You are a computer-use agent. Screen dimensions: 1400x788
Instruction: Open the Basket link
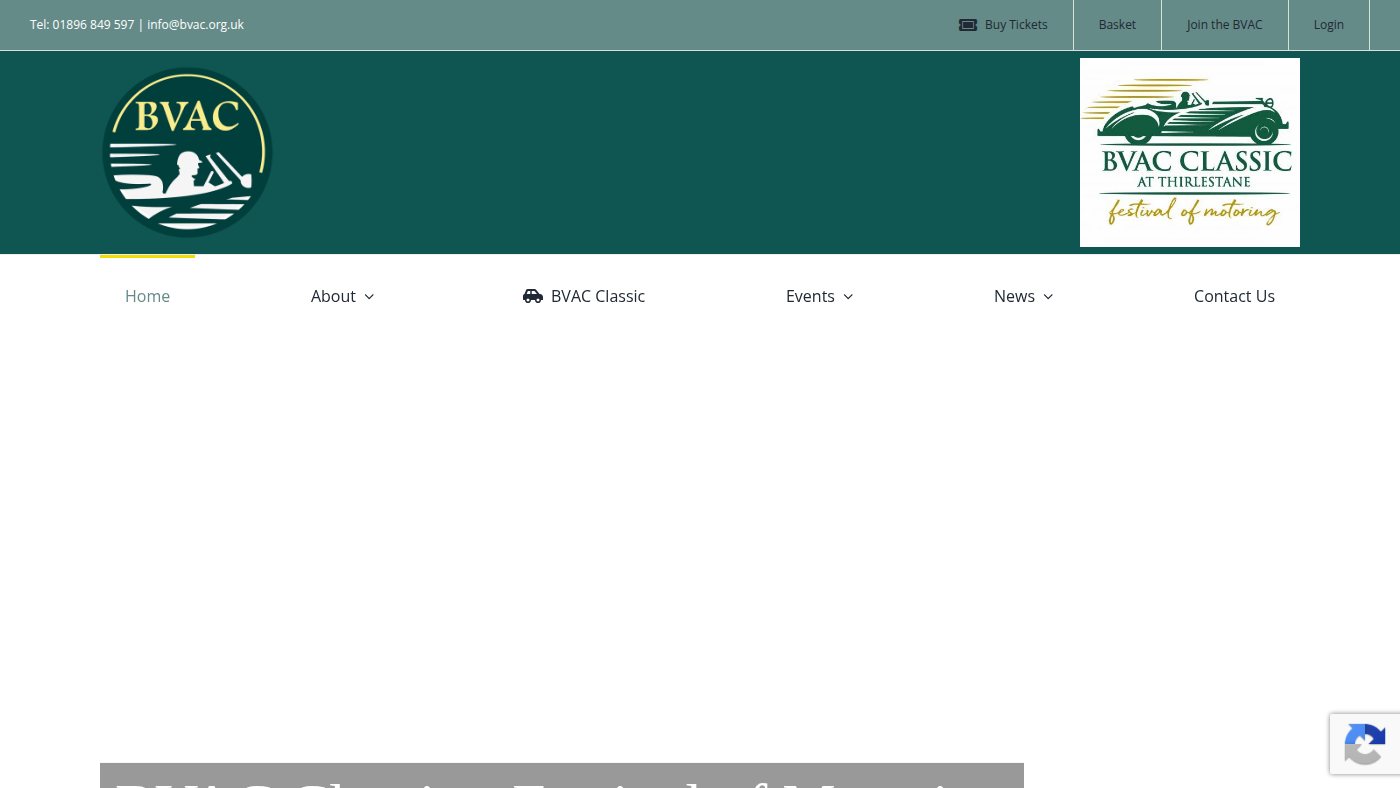[1117, 25]
